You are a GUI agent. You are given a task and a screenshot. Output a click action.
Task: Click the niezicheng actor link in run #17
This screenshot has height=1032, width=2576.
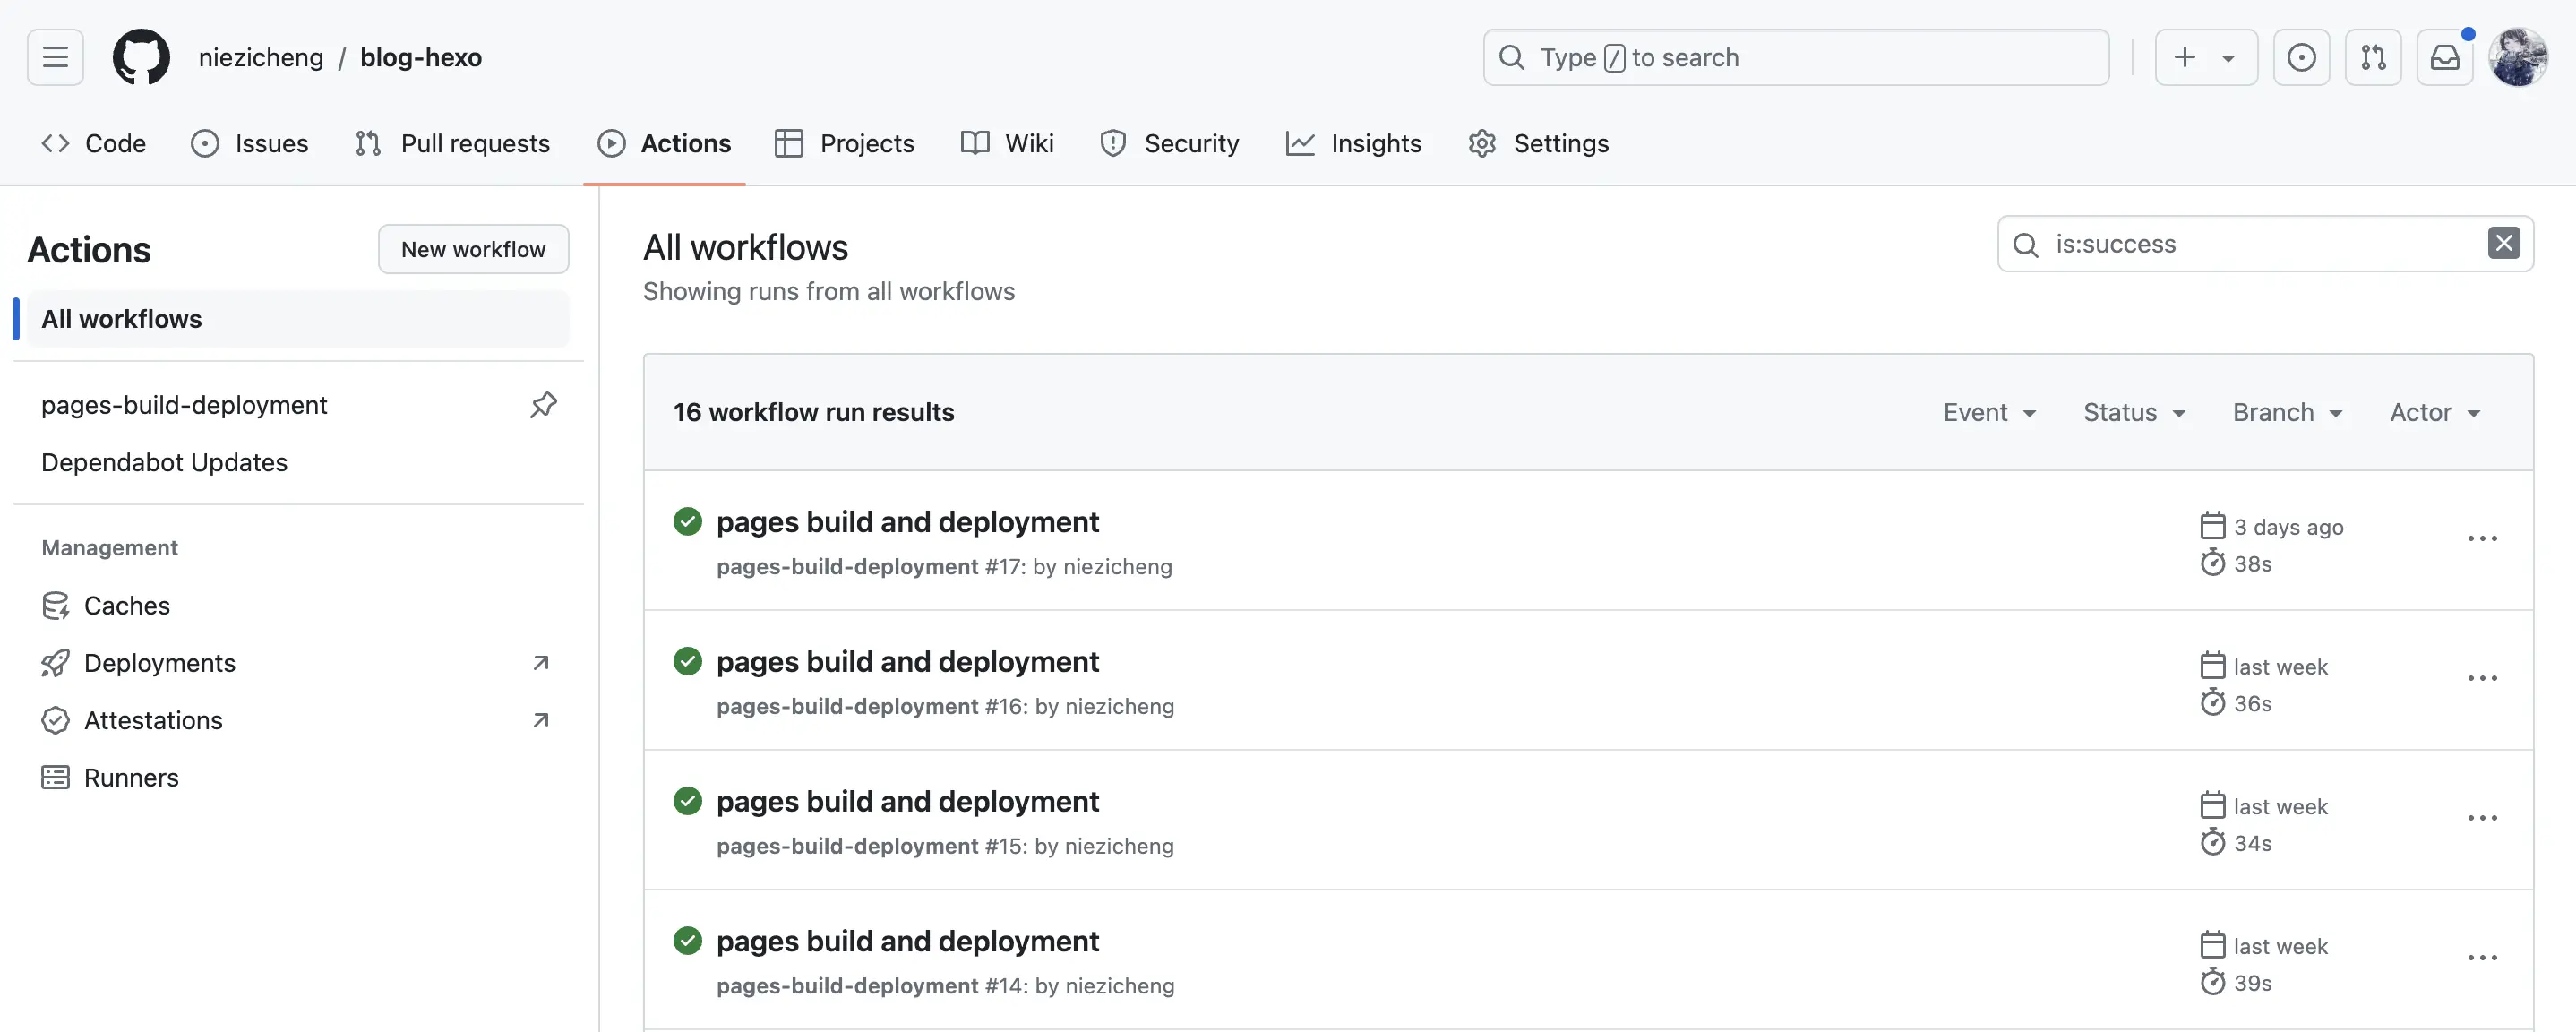pos(1117,567)
